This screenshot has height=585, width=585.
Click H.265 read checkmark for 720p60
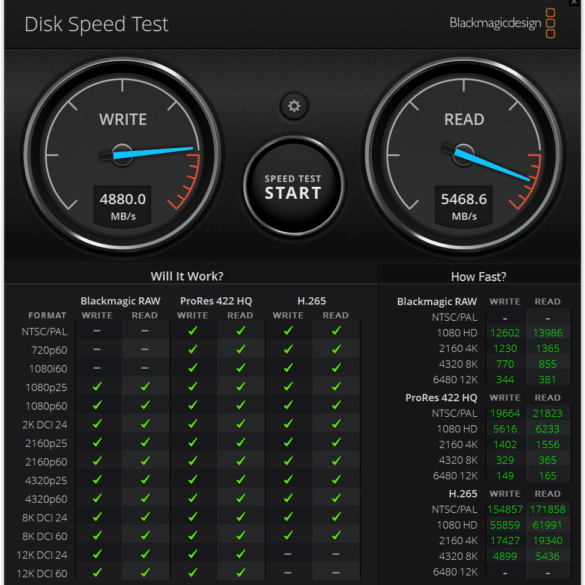(x=336, y=349)
